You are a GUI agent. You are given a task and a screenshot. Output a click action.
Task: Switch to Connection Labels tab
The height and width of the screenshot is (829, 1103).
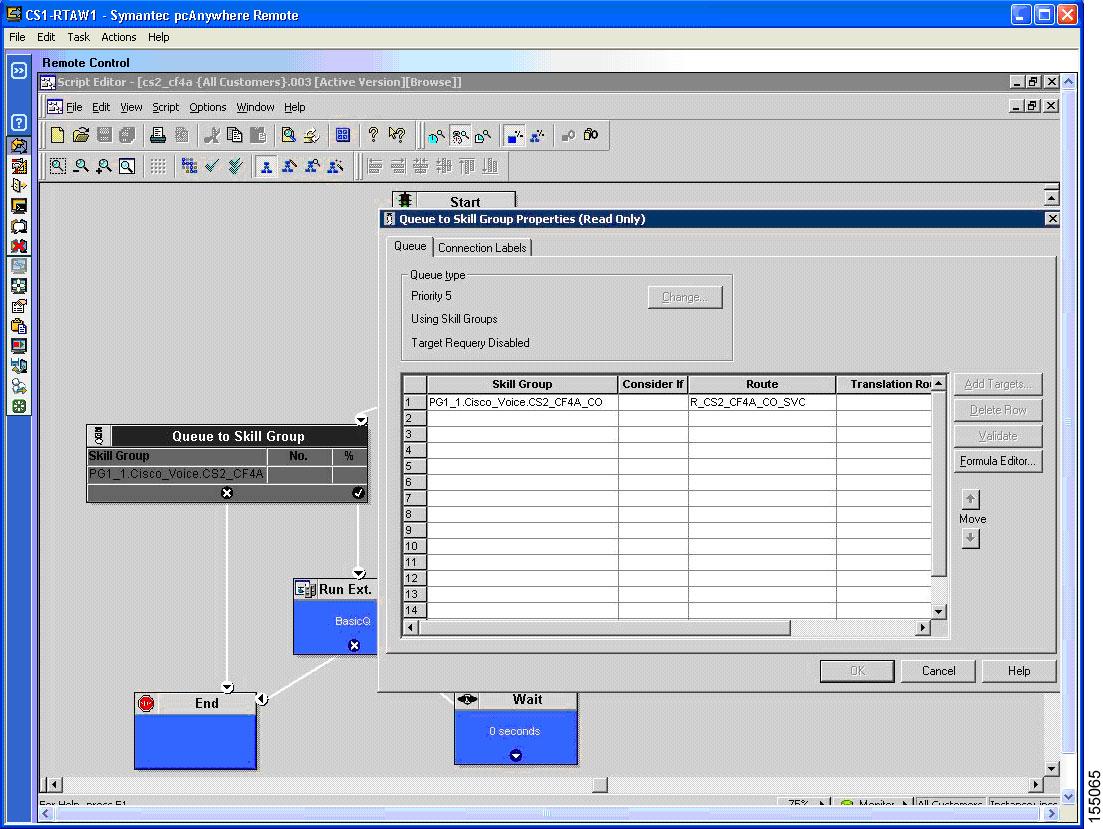click(482, 248)
